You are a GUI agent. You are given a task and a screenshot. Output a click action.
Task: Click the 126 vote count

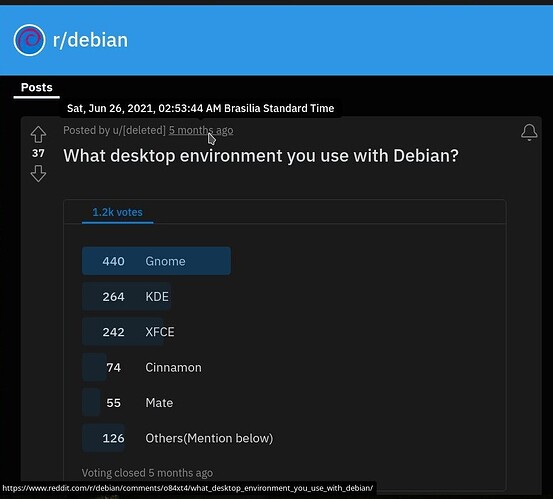(x=113, y=438)
